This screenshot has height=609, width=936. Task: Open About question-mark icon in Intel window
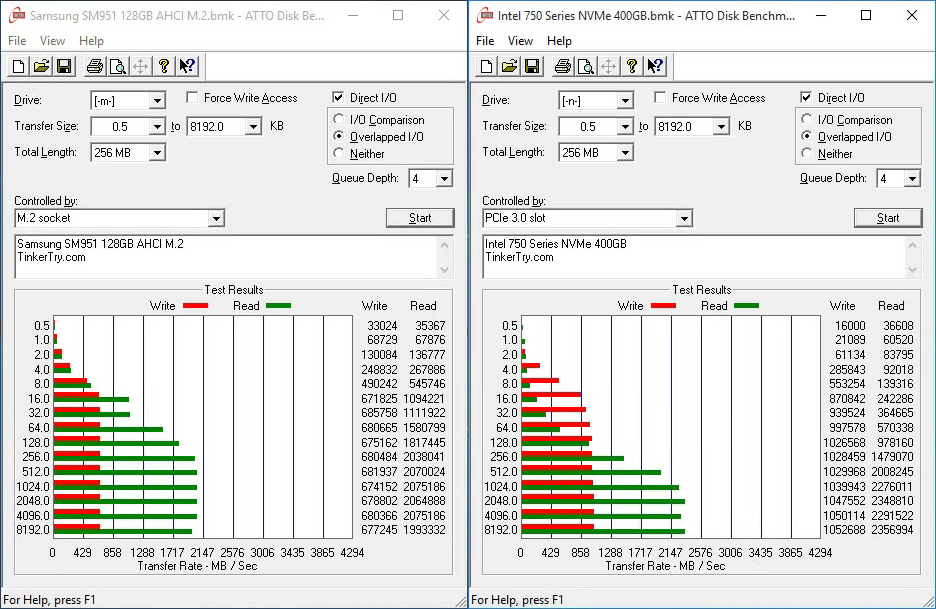tap(632, 66)
